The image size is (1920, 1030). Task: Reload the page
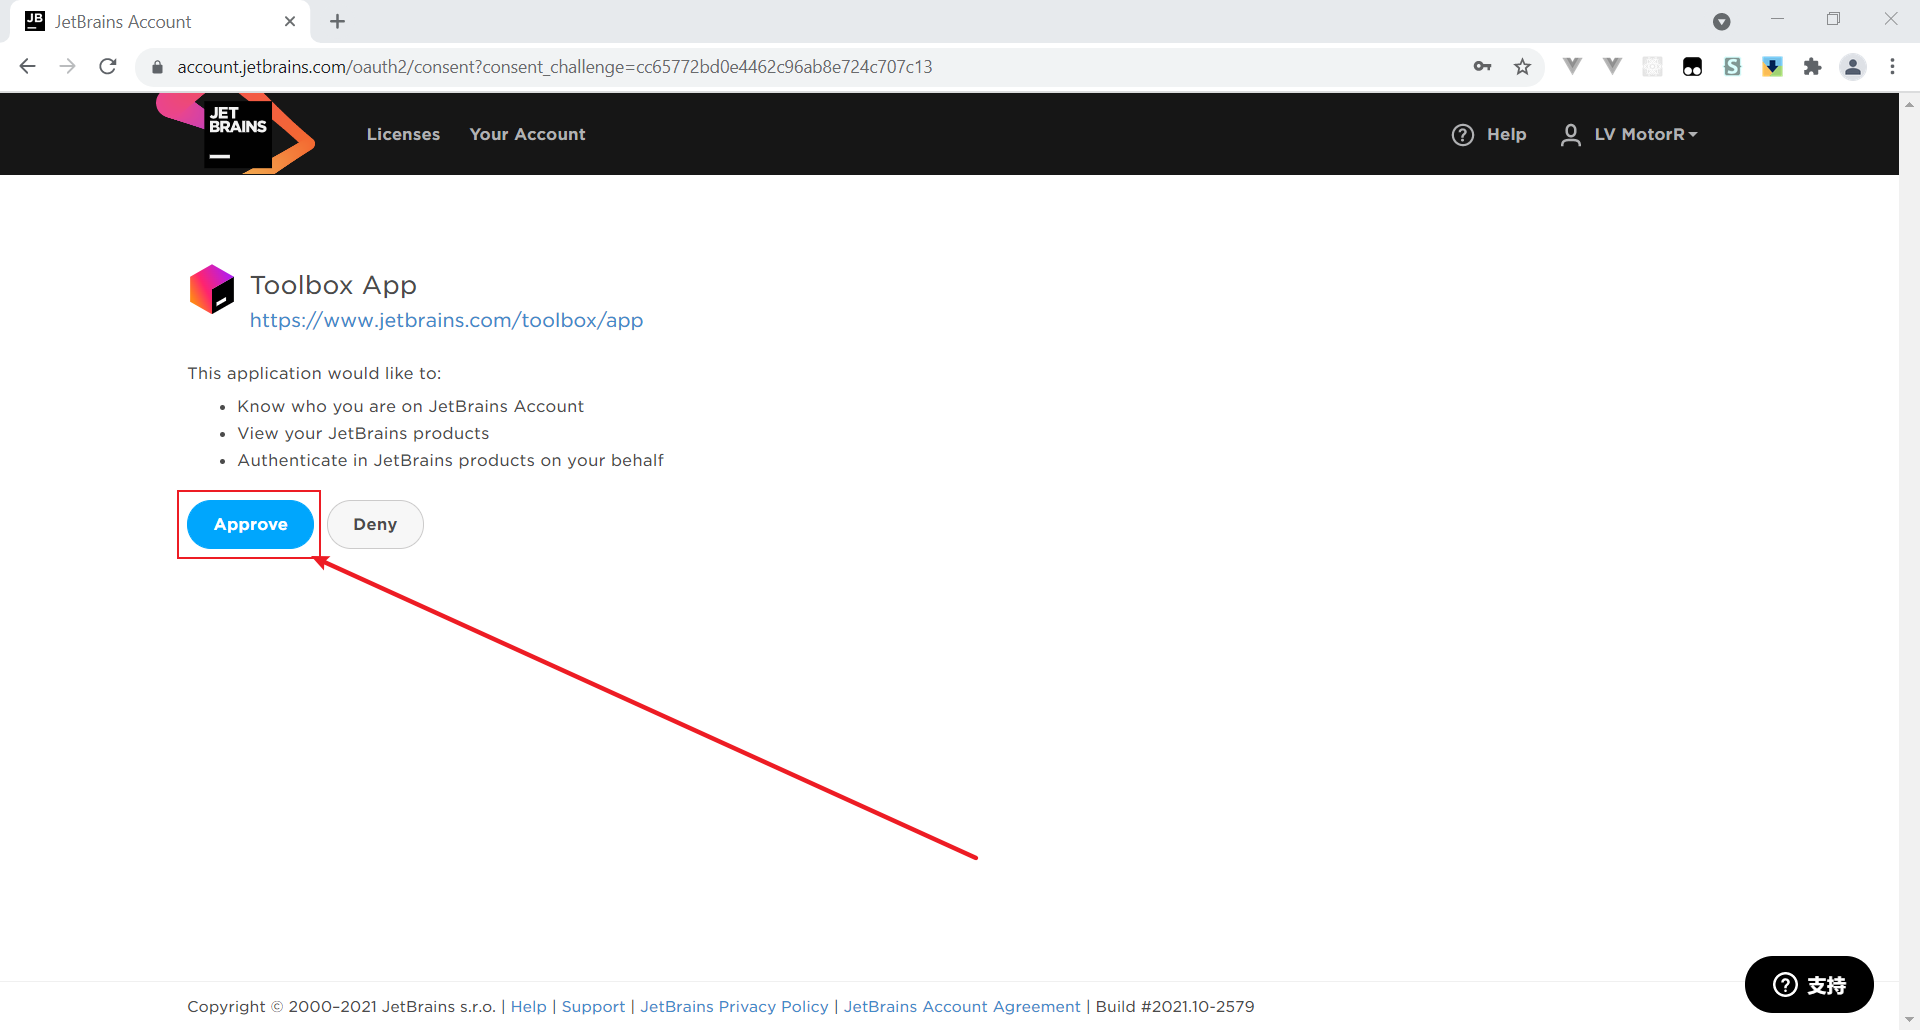coord(108,67)
